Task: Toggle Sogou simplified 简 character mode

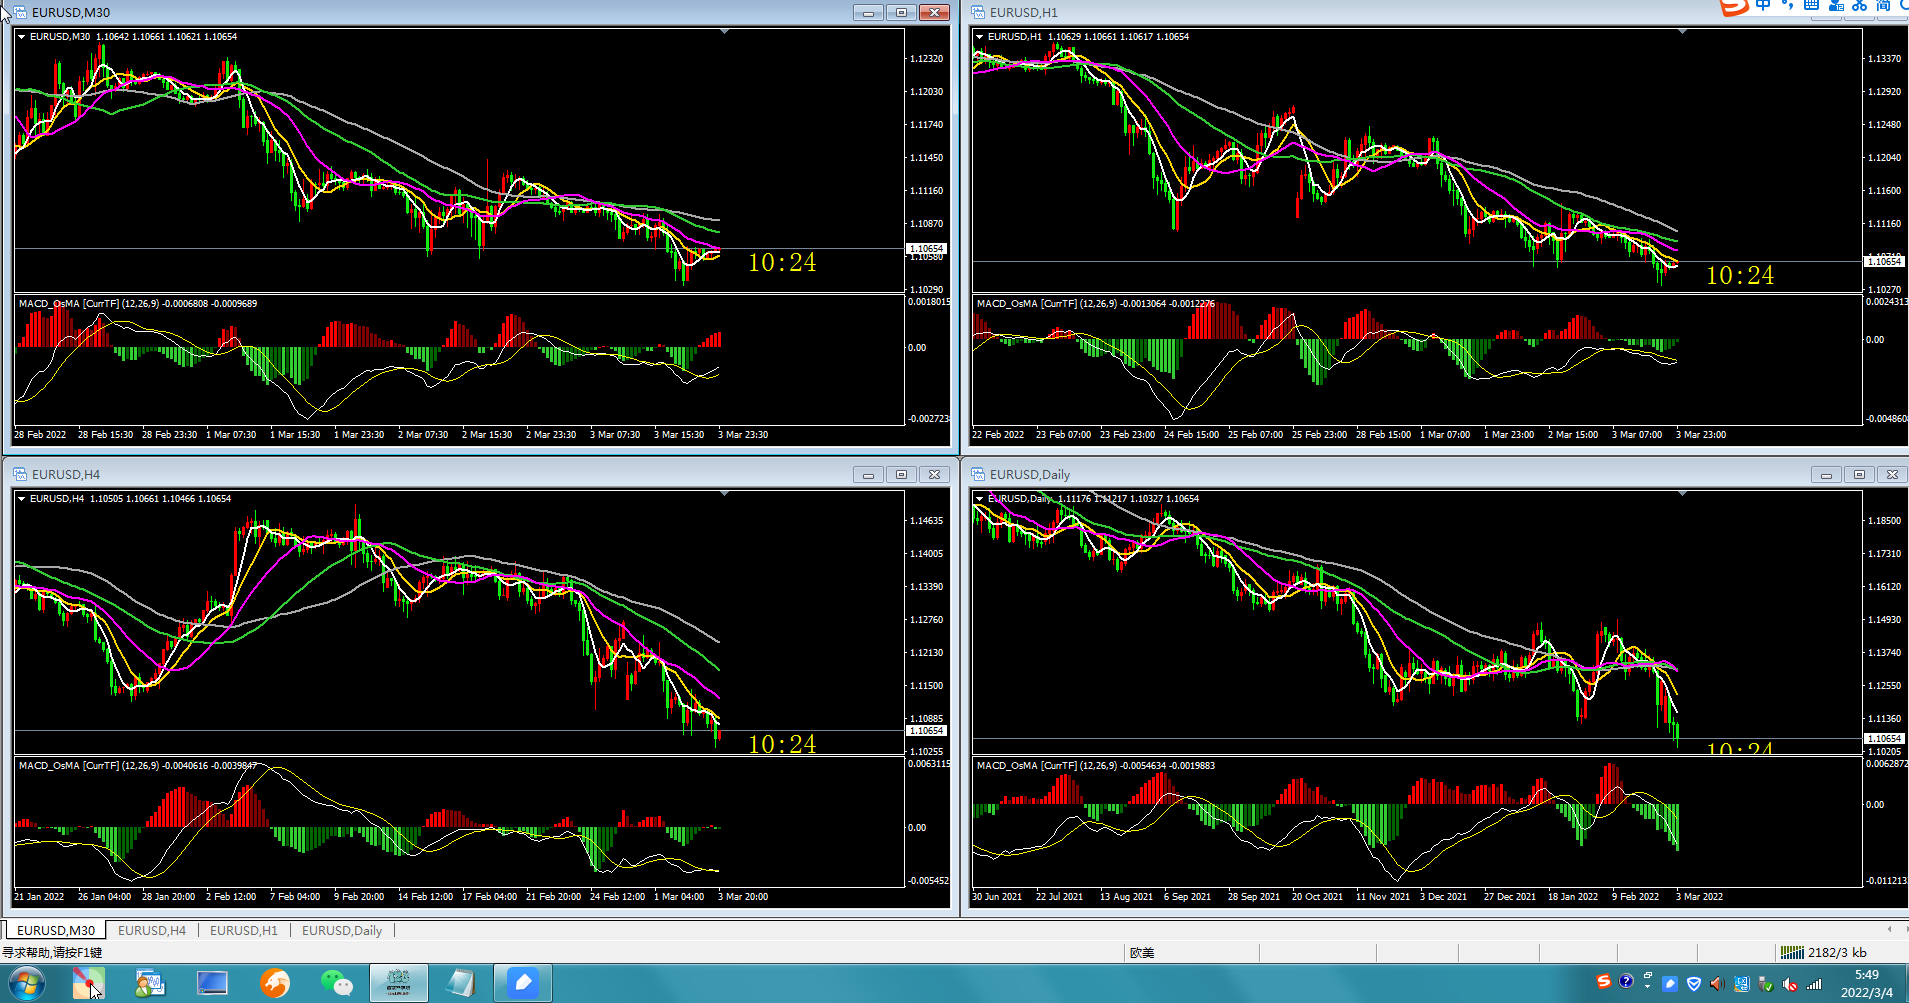Action: point(1884,5)
